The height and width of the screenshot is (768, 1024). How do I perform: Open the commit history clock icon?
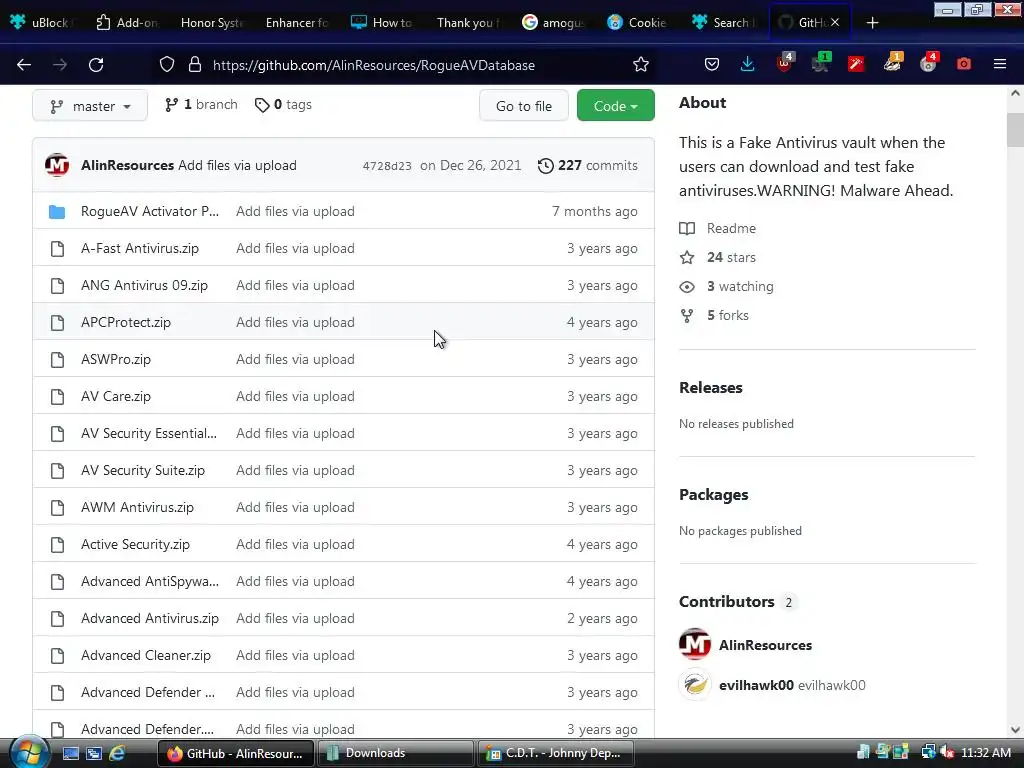(545, 166)
